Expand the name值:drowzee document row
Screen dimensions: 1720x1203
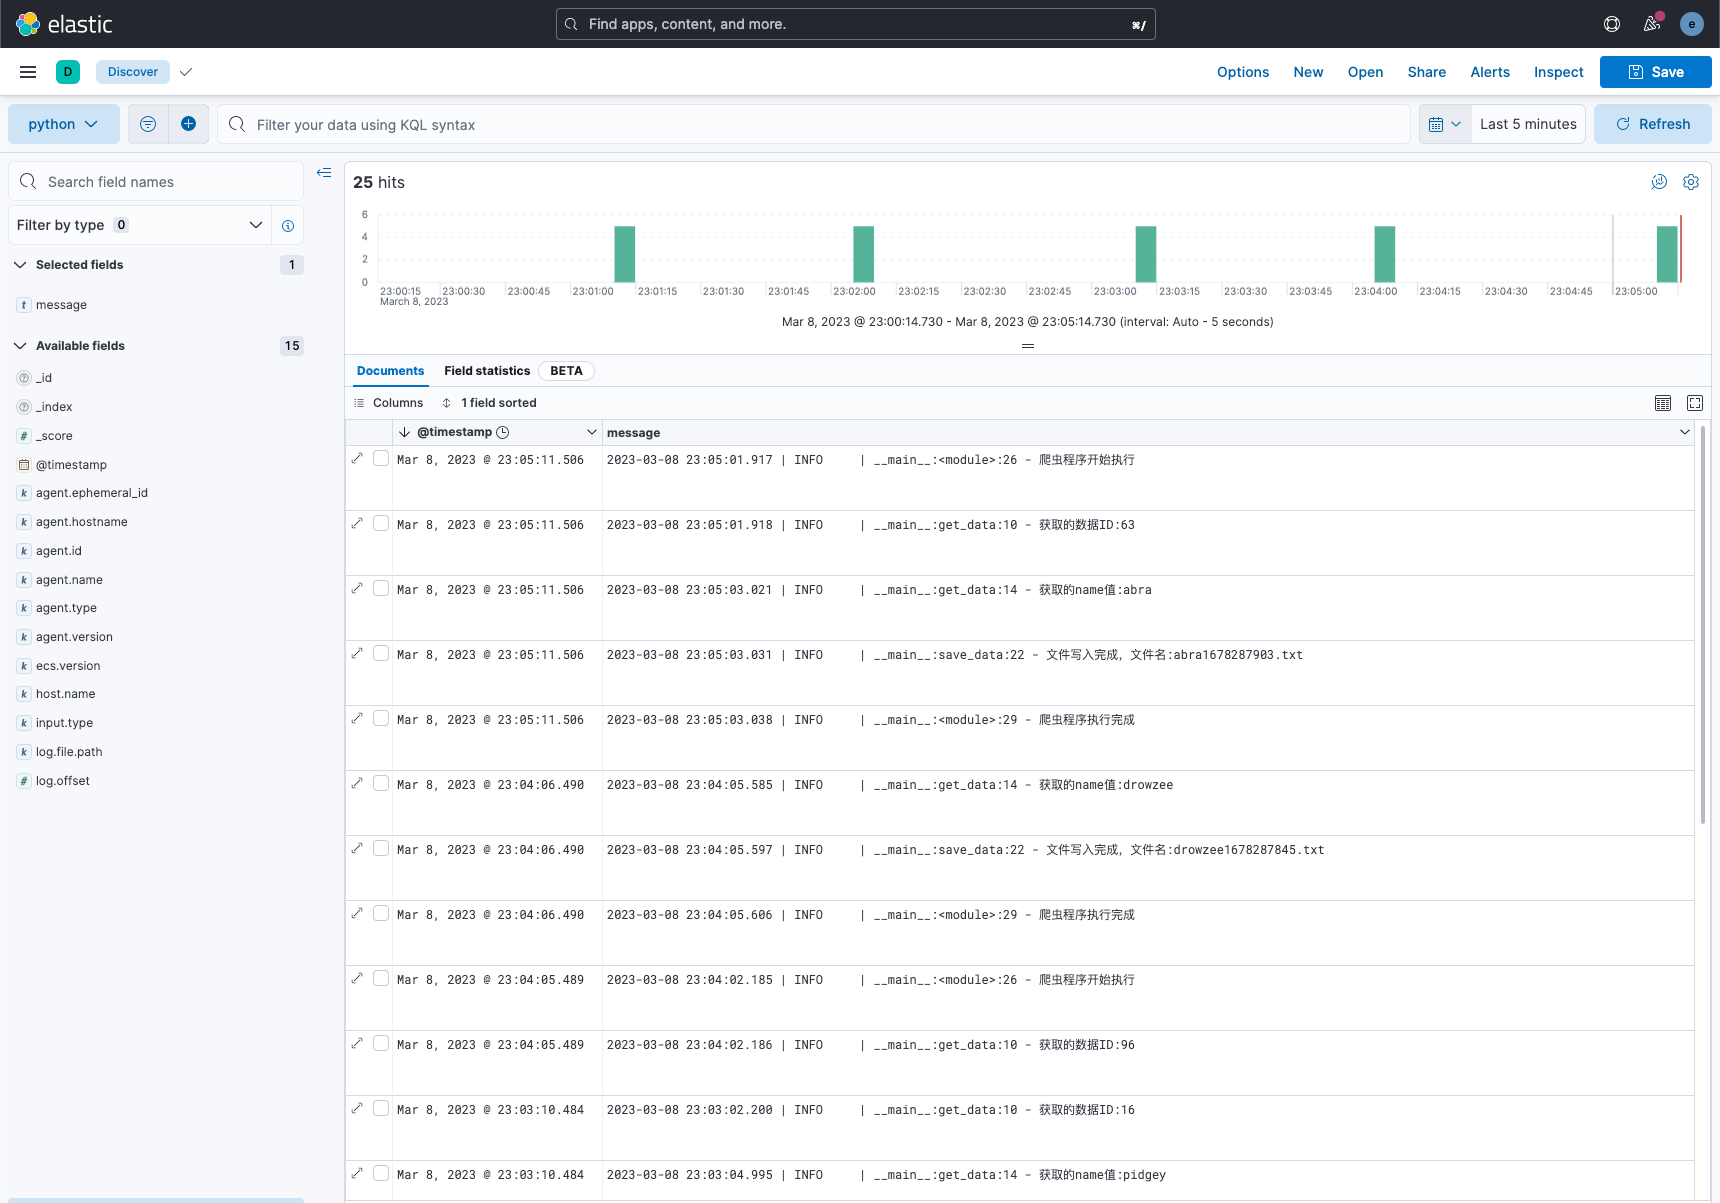pyautogui.click(x=357, y=783)
